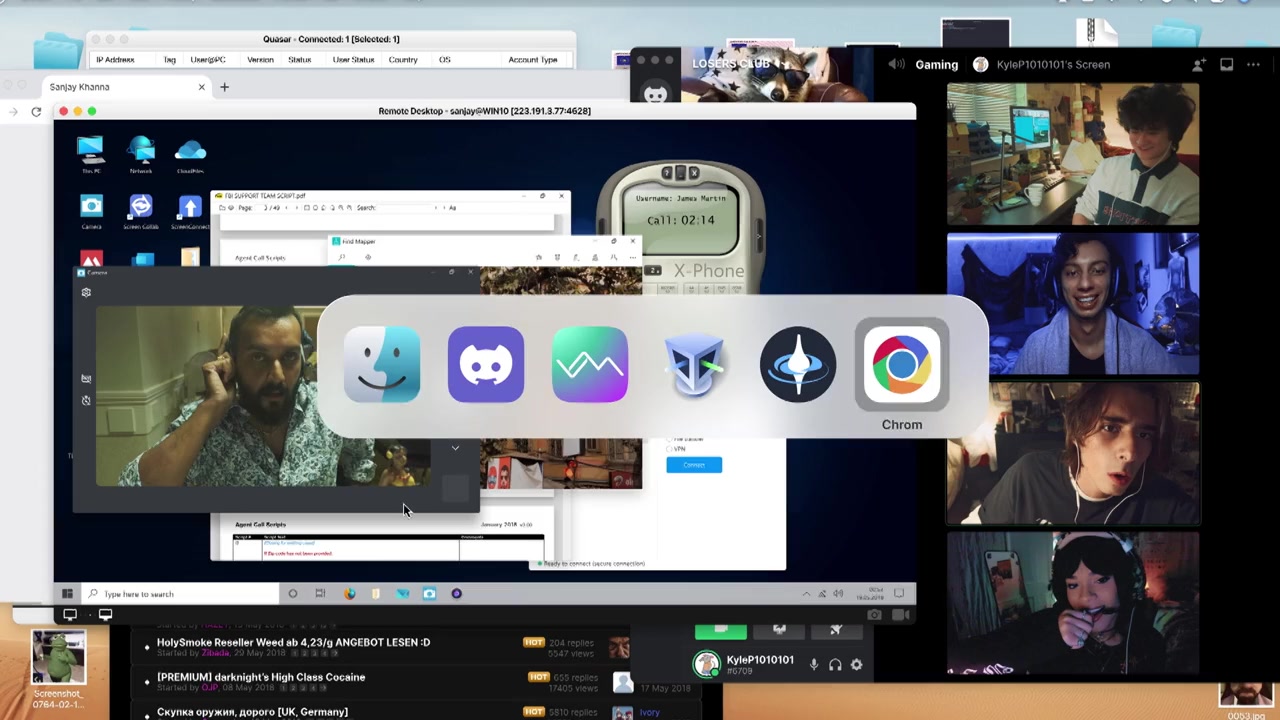
Task: Select the dark blue spinning-top app in switcher
Action: click(798, 365)
